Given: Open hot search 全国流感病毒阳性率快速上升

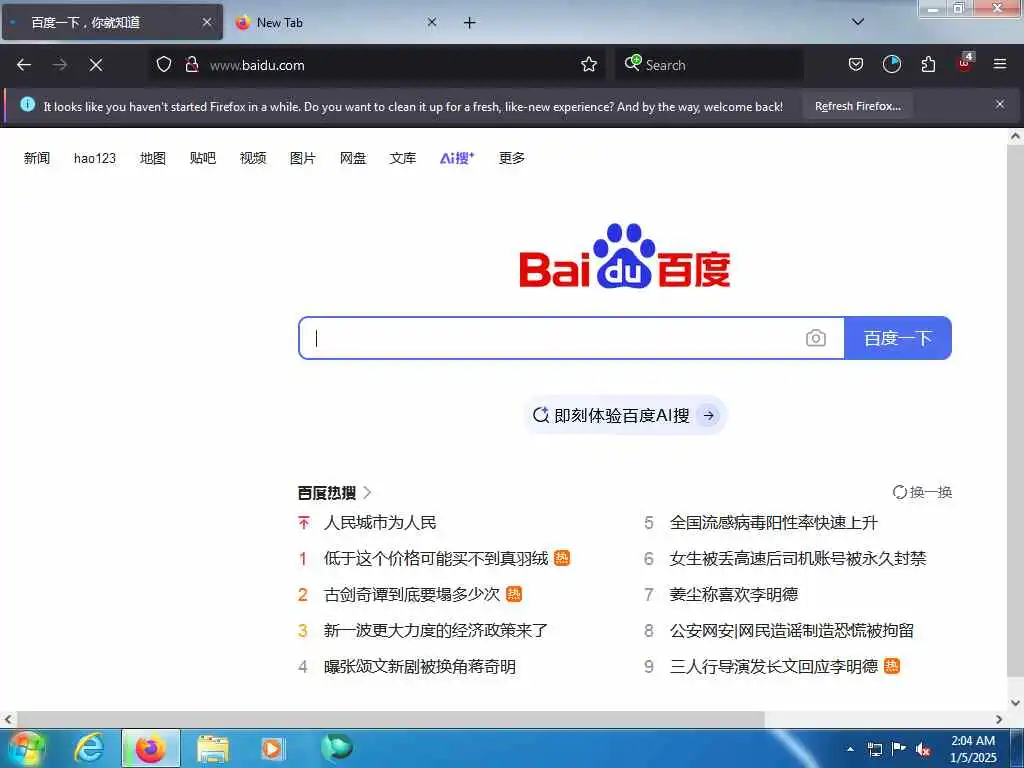Looking at the screenshot, I should coord(774,522).
